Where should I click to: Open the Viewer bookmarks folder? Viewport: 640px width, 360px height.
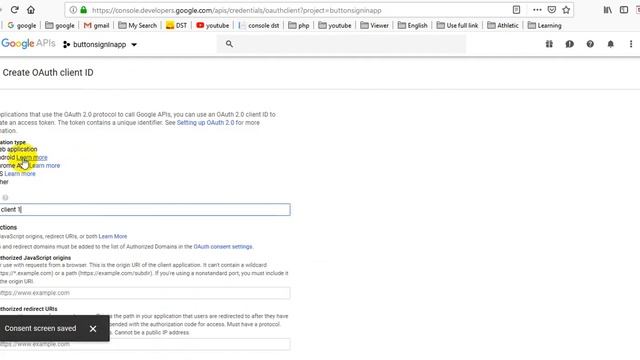(x=374, y=25)
